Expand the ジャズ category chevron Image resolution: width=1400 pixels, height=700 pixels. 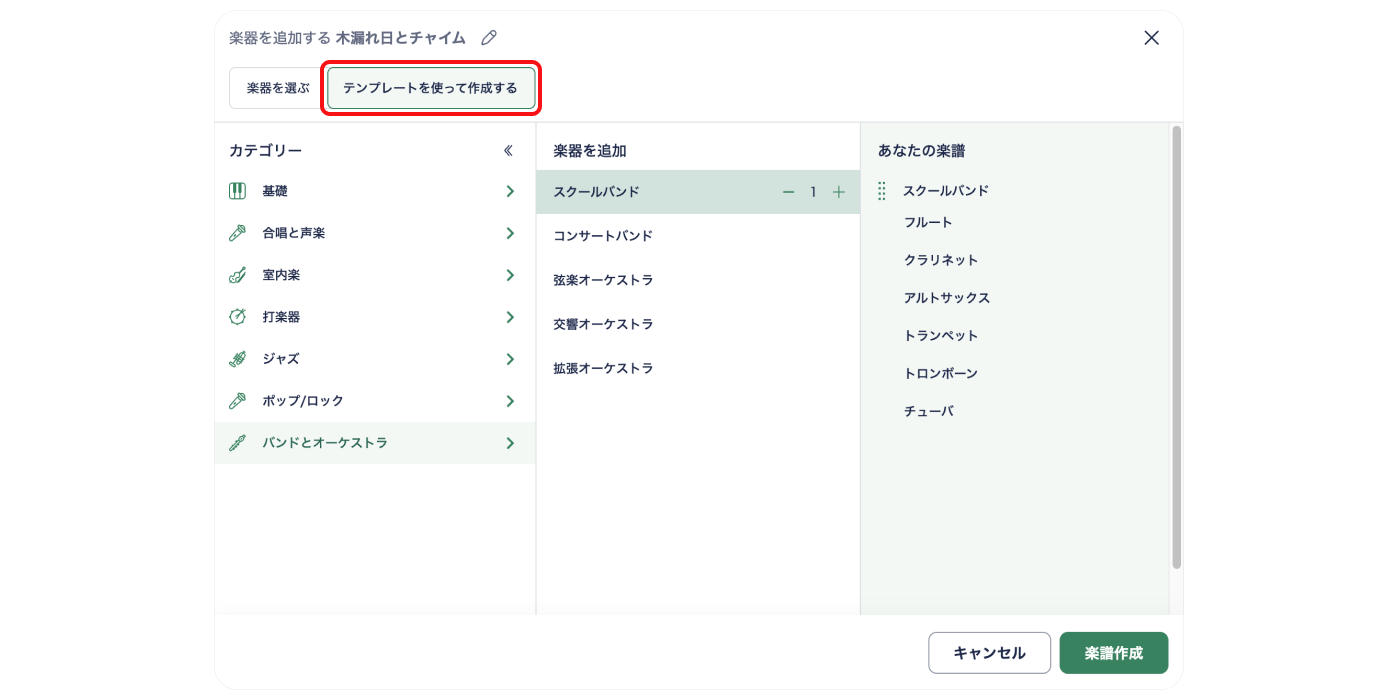pyautogui.click(x=510, y=359)
